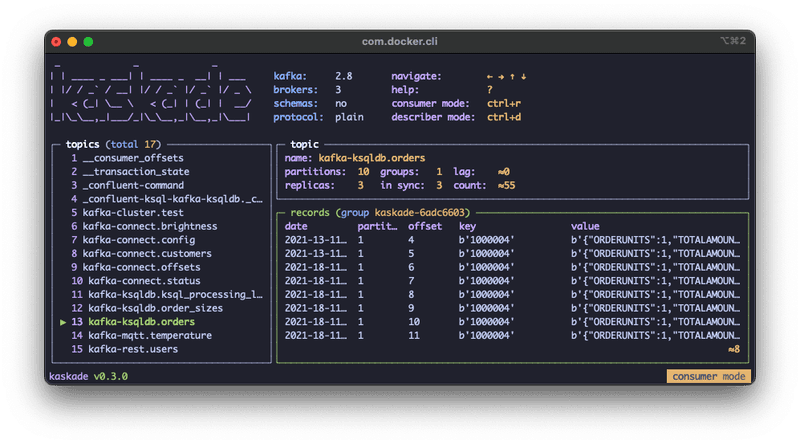Click the date column header
800x444 pixels.
point(296,227)
